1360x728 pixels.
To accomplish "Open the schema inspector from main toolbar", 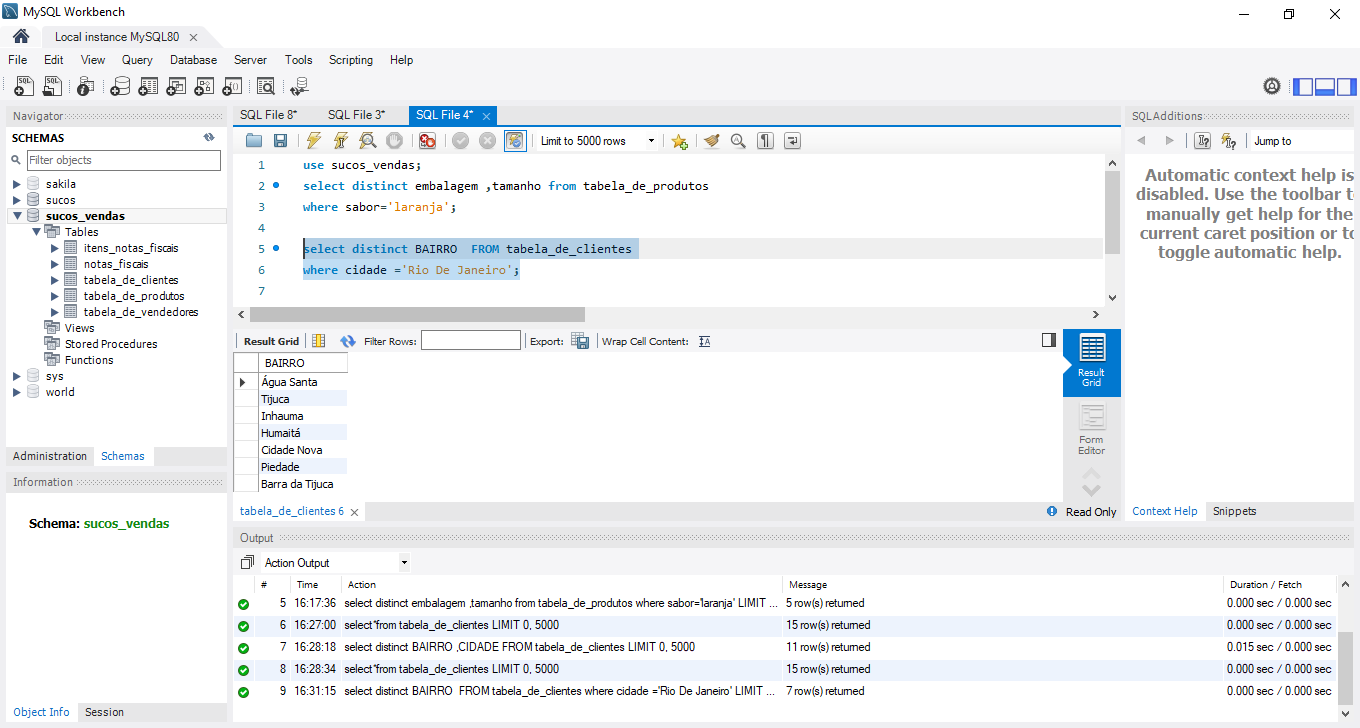I will click(x=85, y=87).
